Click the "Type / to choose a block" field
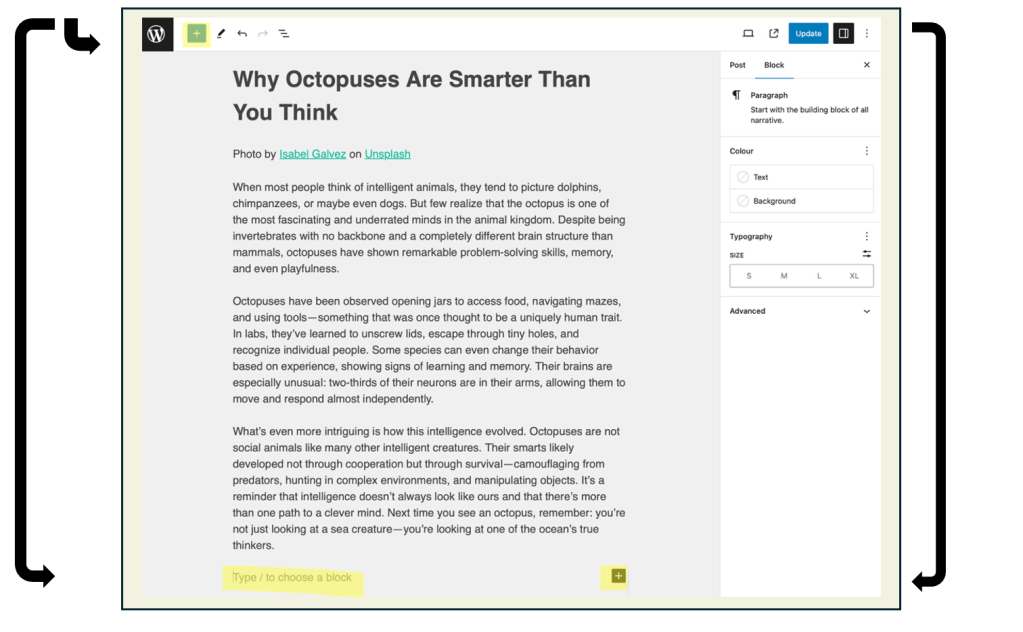This screenshot has height=632, width=1023. pos(292,578)
